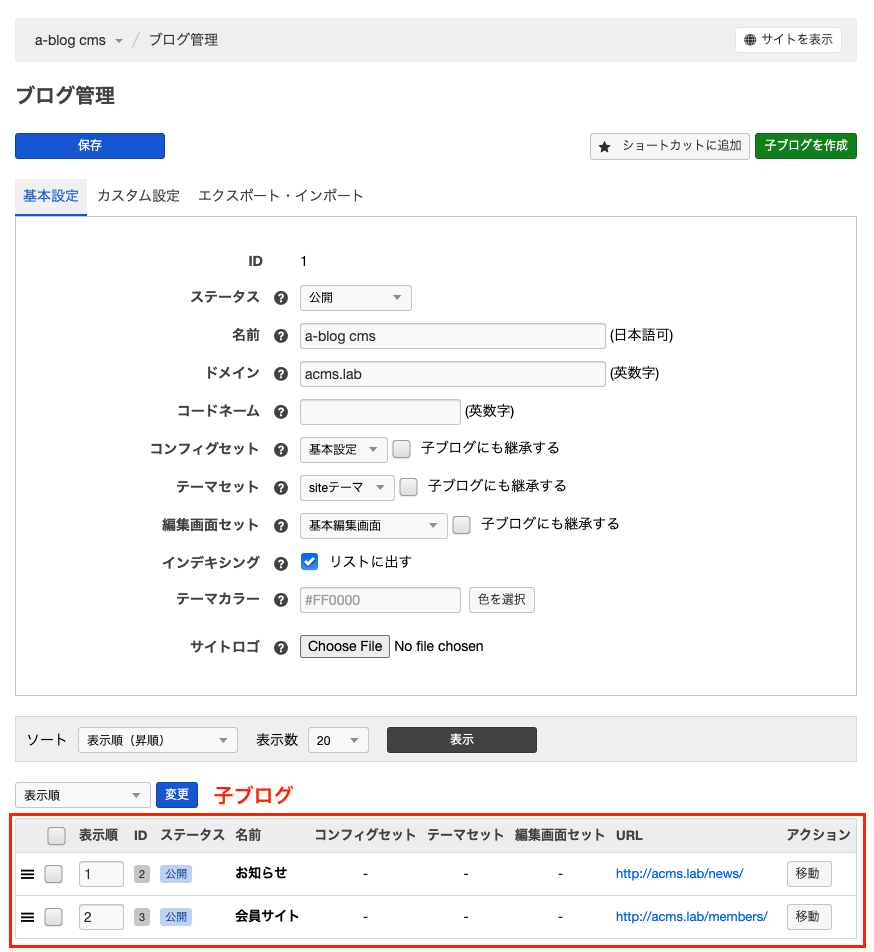874x952 pixels.
Task: Uncheck the リストに出す indexing checkbox
Action: [x=310, y=562]
